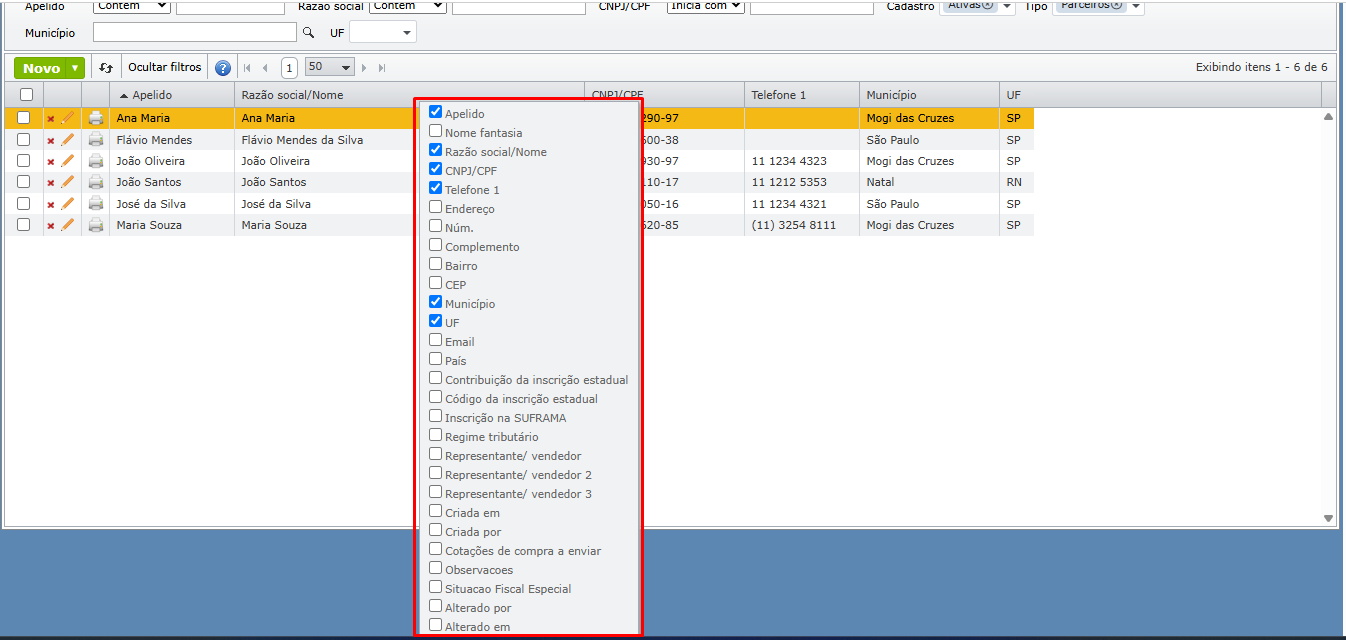Delete the Flávio Mendes row
This screenshot has width=1346, height=640.
click(x=51, y=141)
